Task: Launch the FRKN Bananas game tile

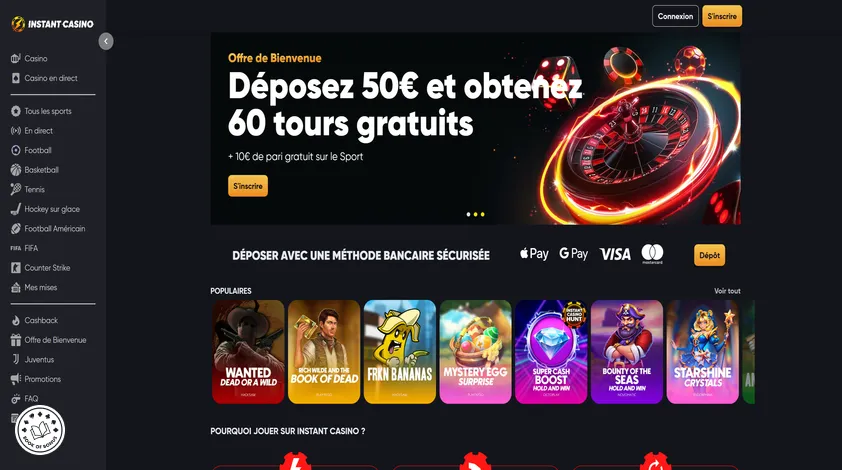Action: pyautogui.click(x=400, y=352)
